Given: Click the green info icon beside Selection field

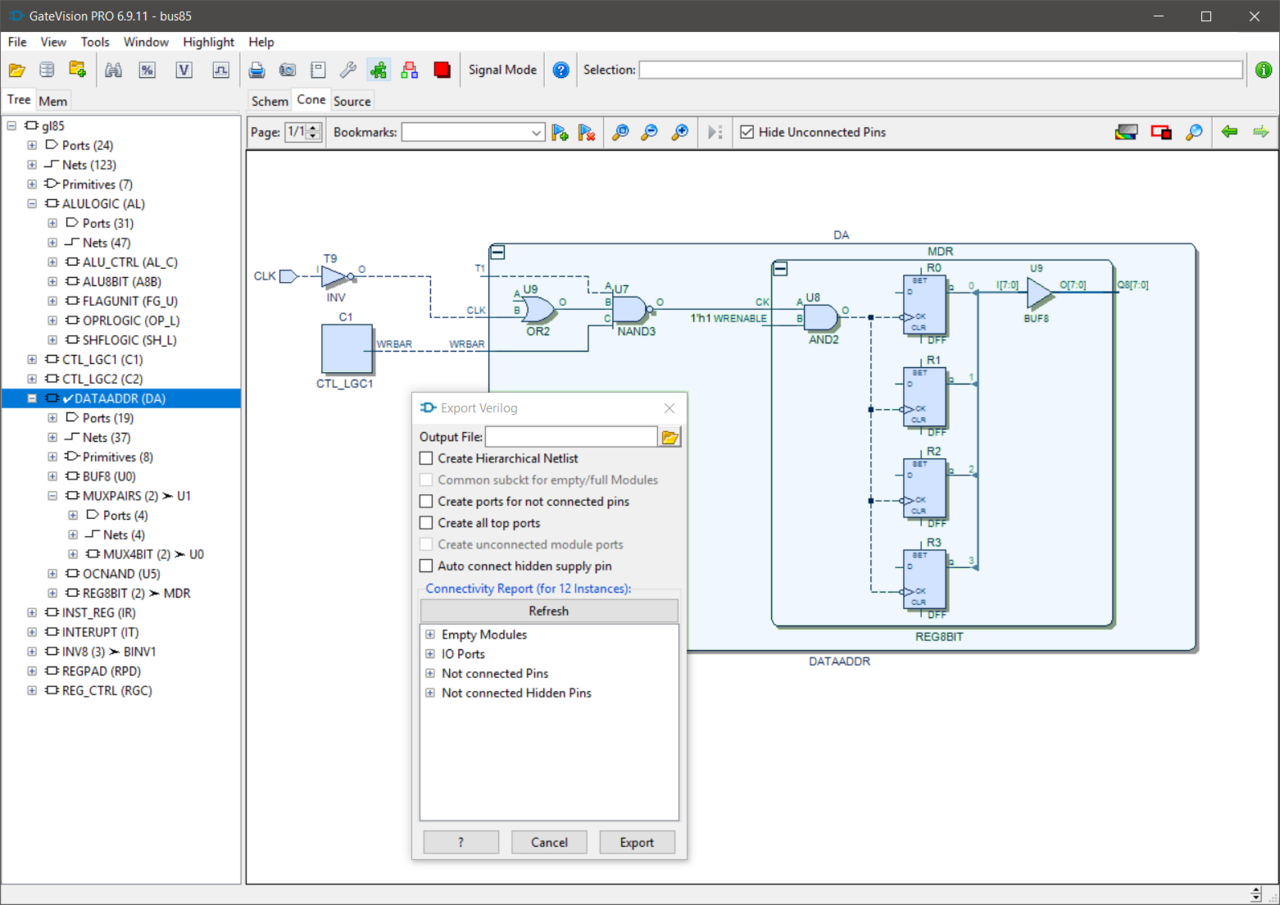Looking at the screenshot, I should pyautogui.click(x=1264, y=70).
